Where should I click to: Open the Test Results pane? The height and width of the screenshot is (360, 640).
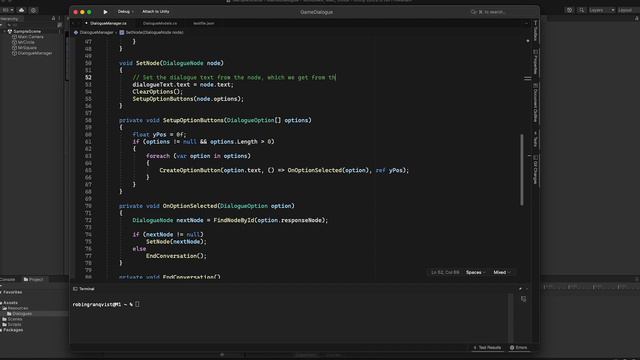[x=487, y=347]
